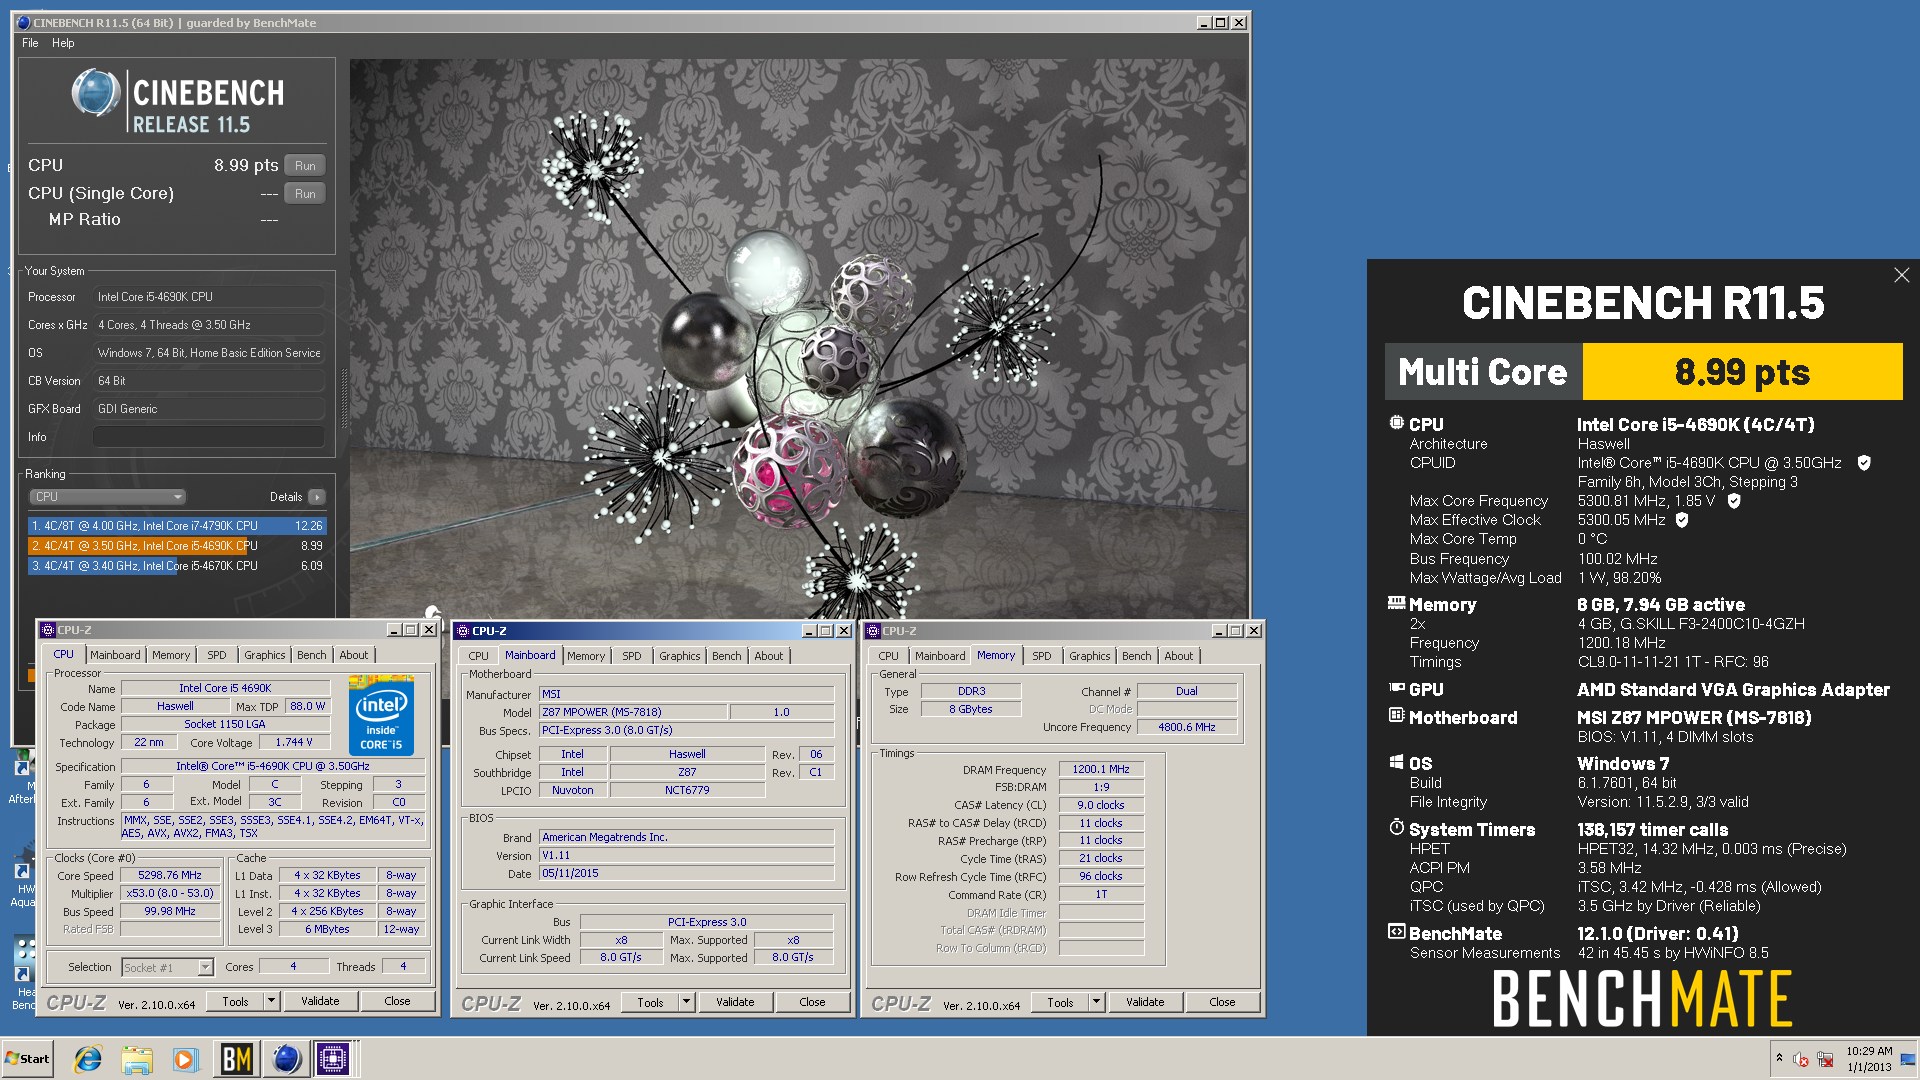Open the Ranking CPU dropdown
The height and width of the screenshot is (1080, 1920).
(108, 497)
